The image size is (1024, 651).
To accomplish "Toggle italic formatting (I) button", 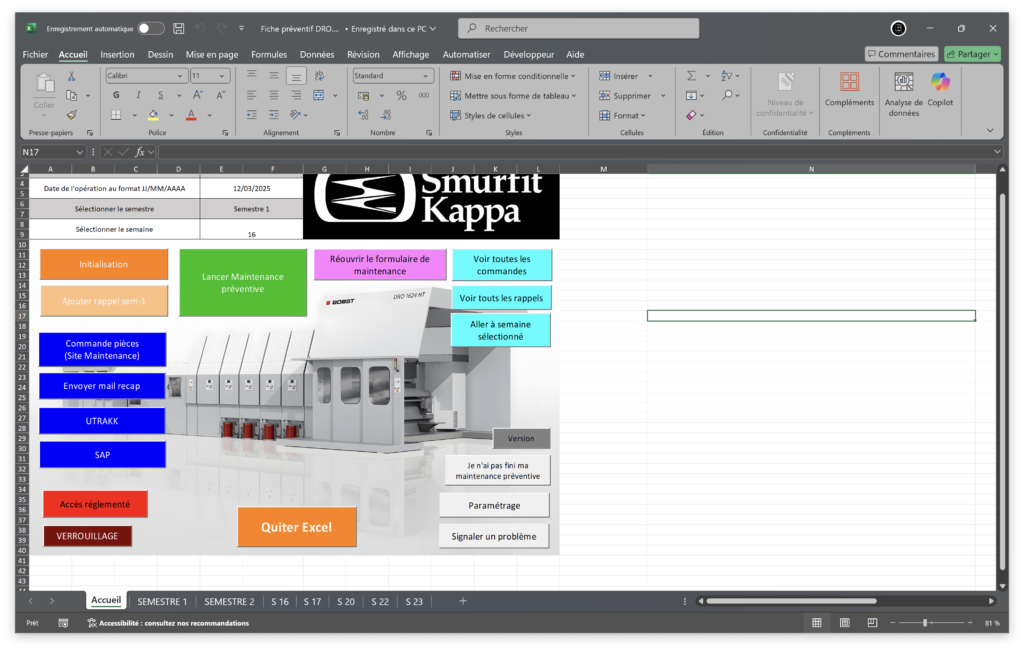I will [x=136, y=95].
